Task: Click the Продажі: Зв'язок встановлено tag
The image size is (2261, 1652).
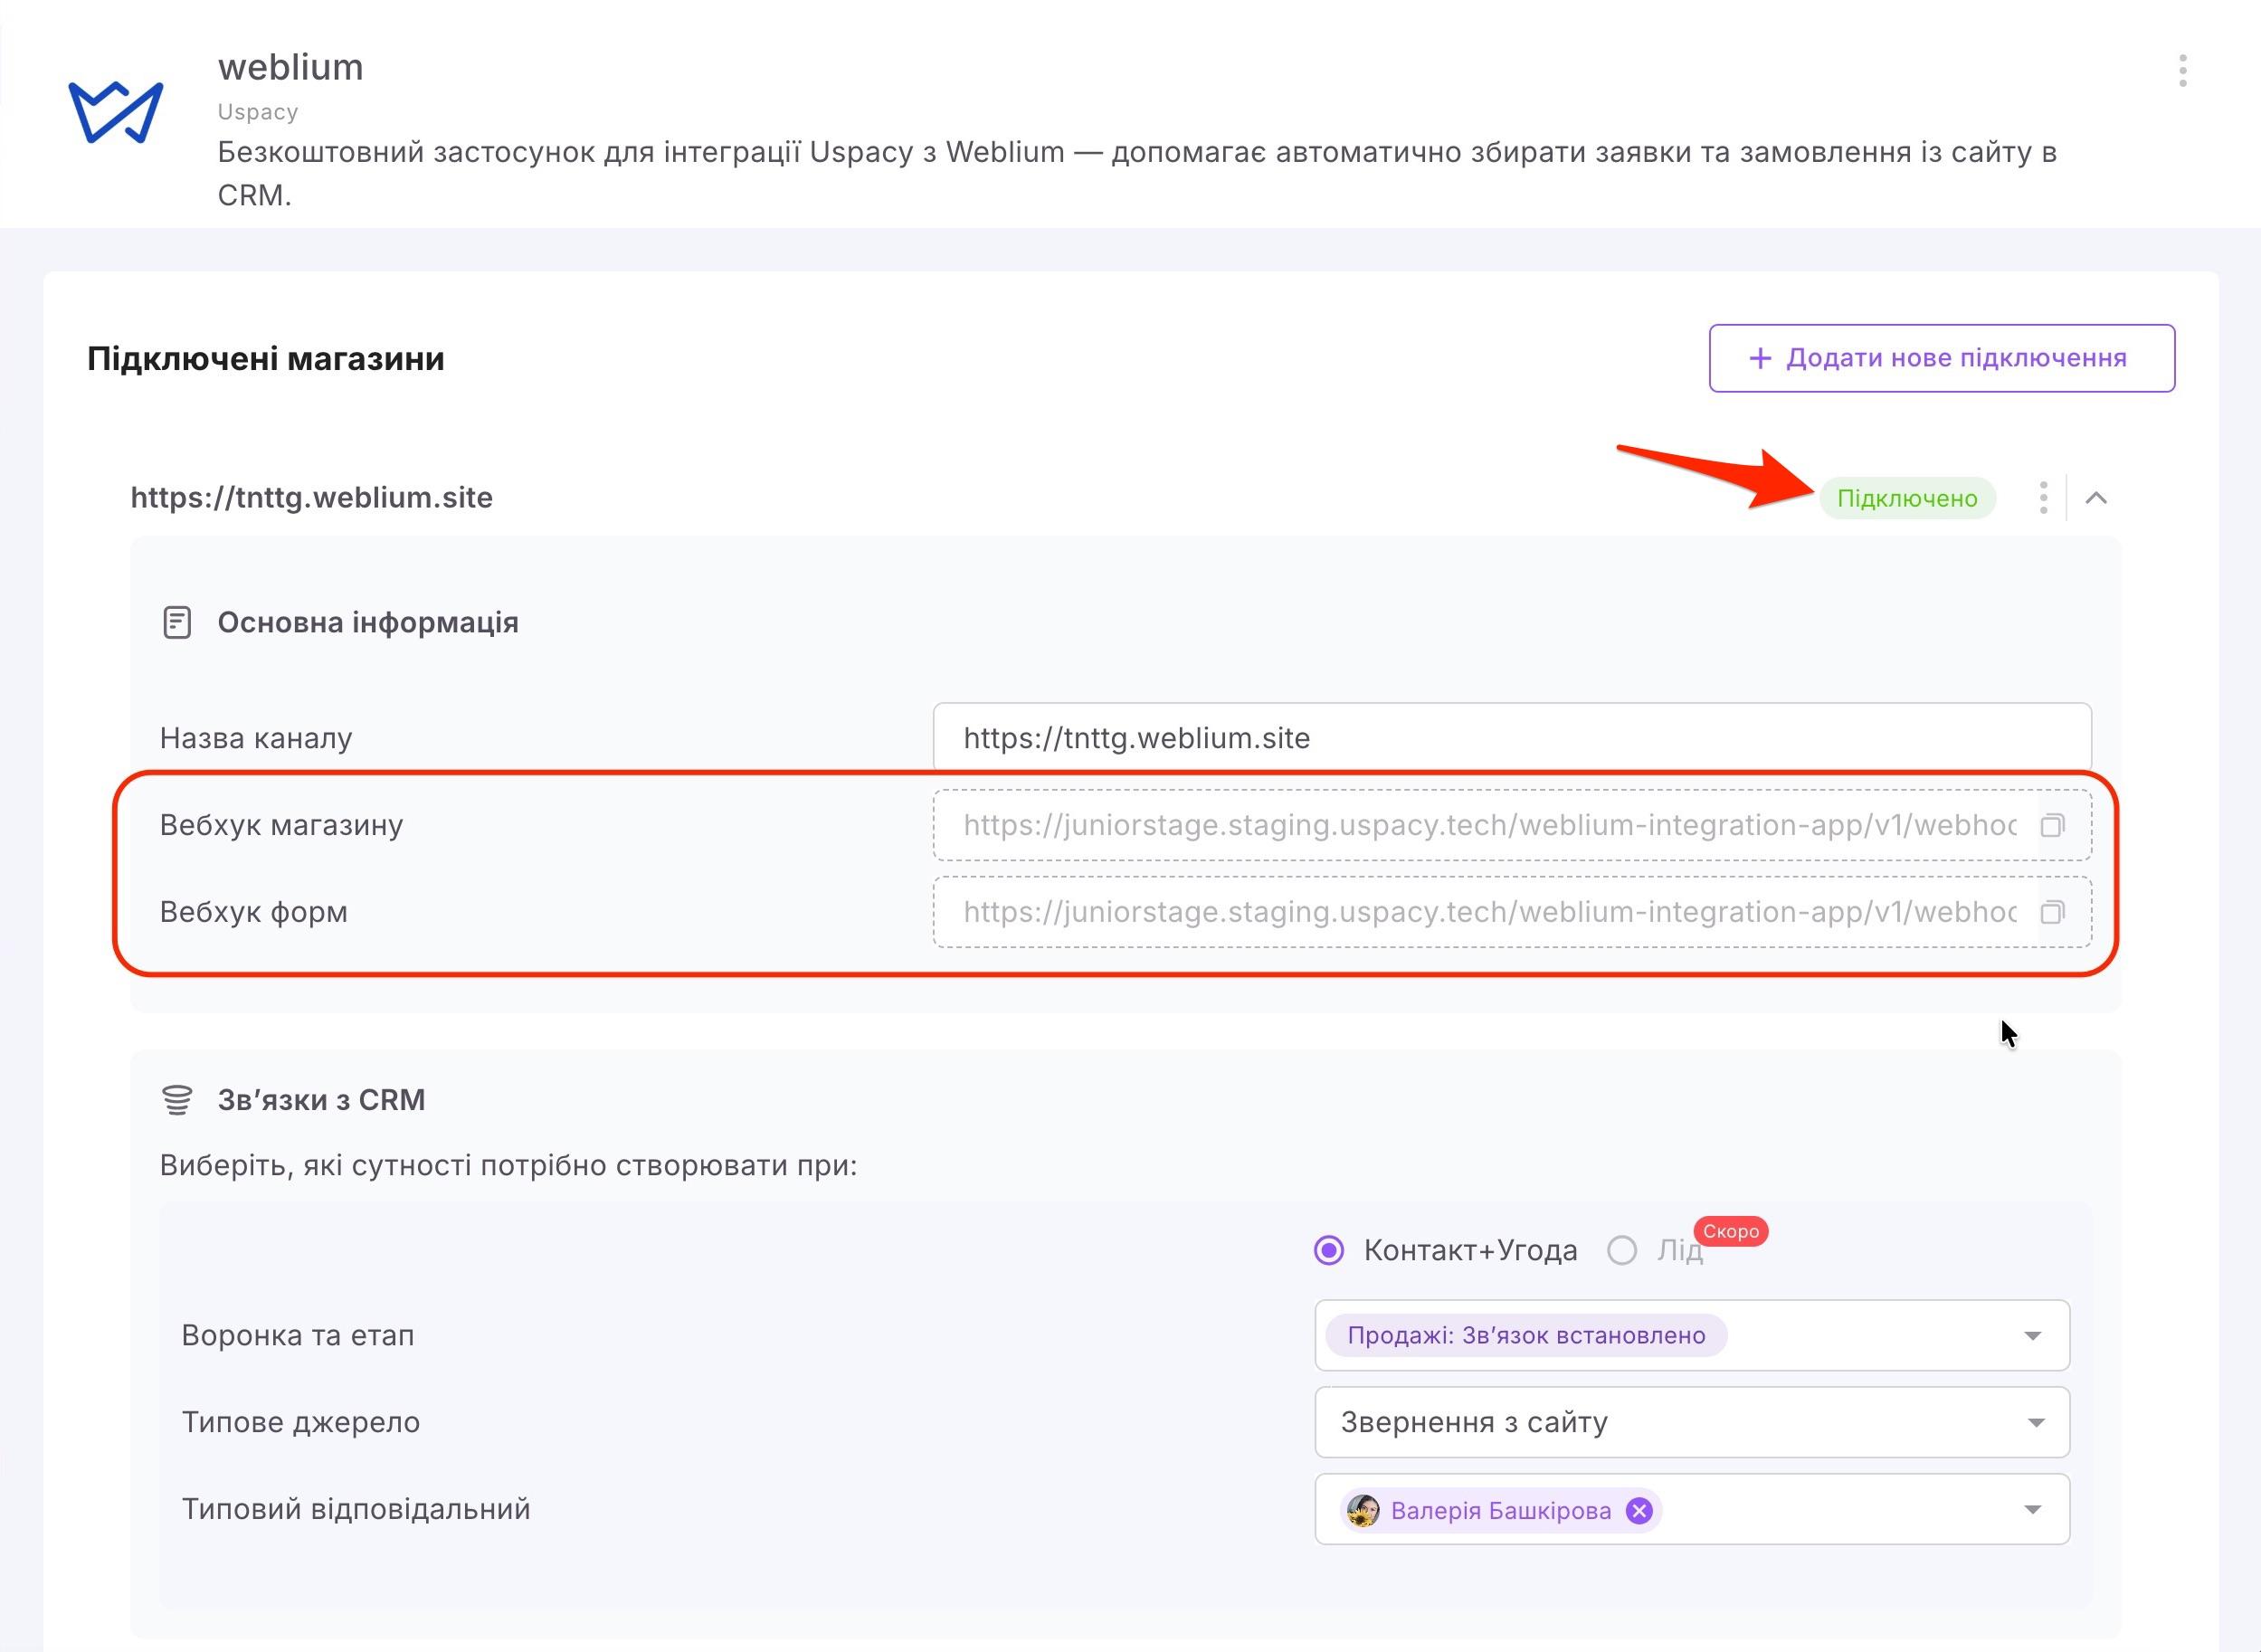Action: [1526, 1335]
